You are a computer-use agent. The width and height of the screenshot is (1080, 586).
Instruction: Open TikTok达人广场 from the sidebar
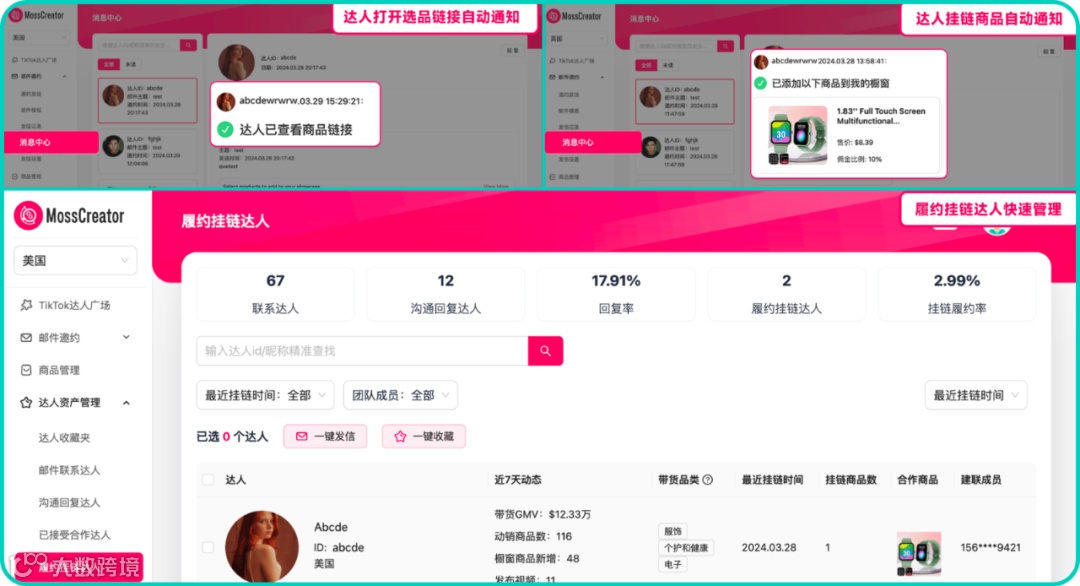click(74, 305)
